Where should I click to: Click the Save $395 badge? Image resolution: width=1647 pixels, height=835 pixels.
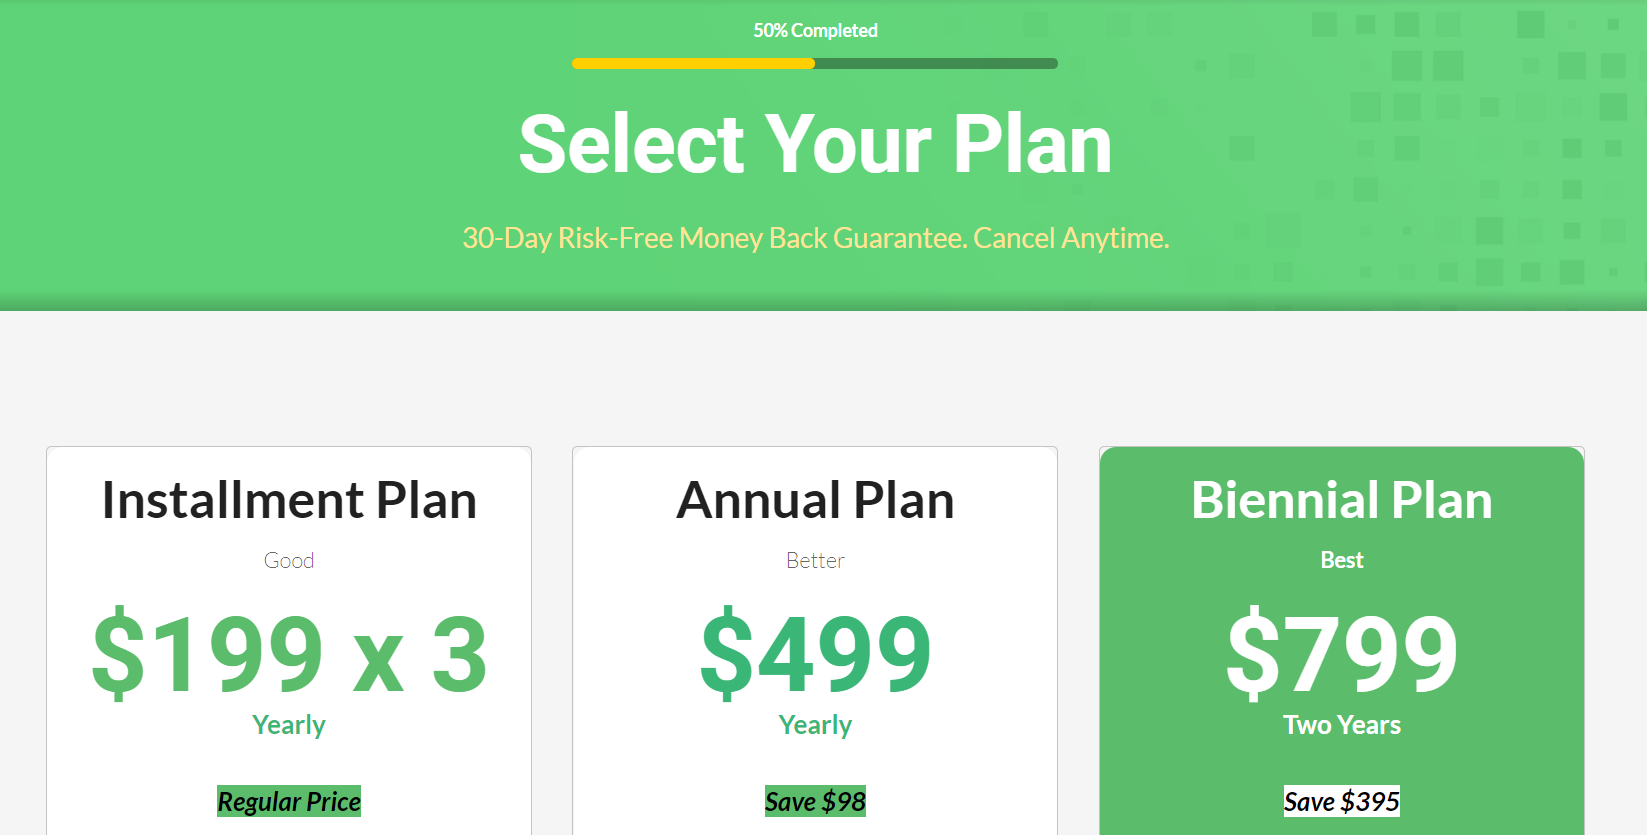(x=1342, y=801)
